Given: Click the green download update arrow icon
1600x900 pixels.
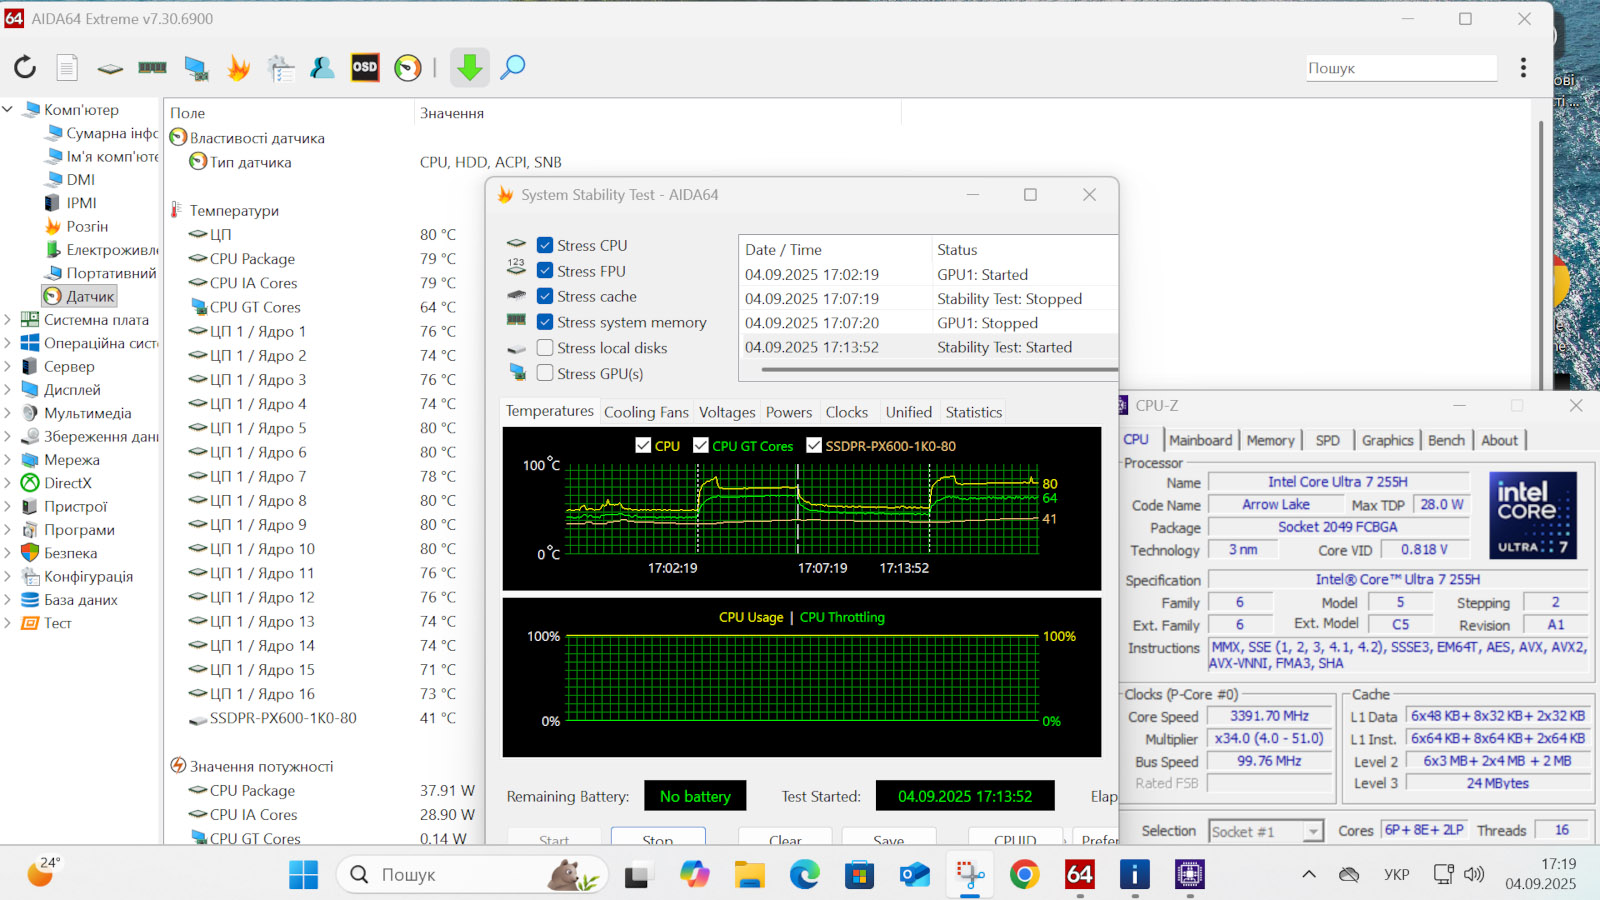Looking at the screenshot, I should pos(469,67).
